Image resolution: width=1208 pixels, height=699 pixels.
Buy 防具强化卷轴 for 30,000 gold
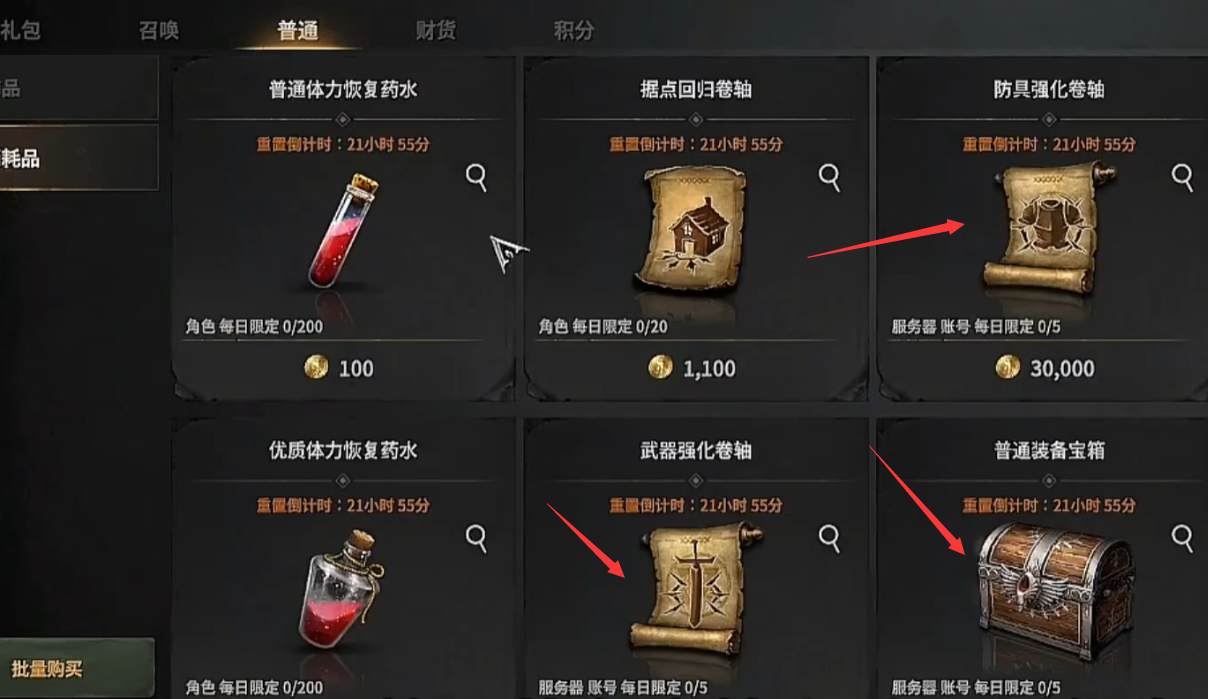[1046, 368]
